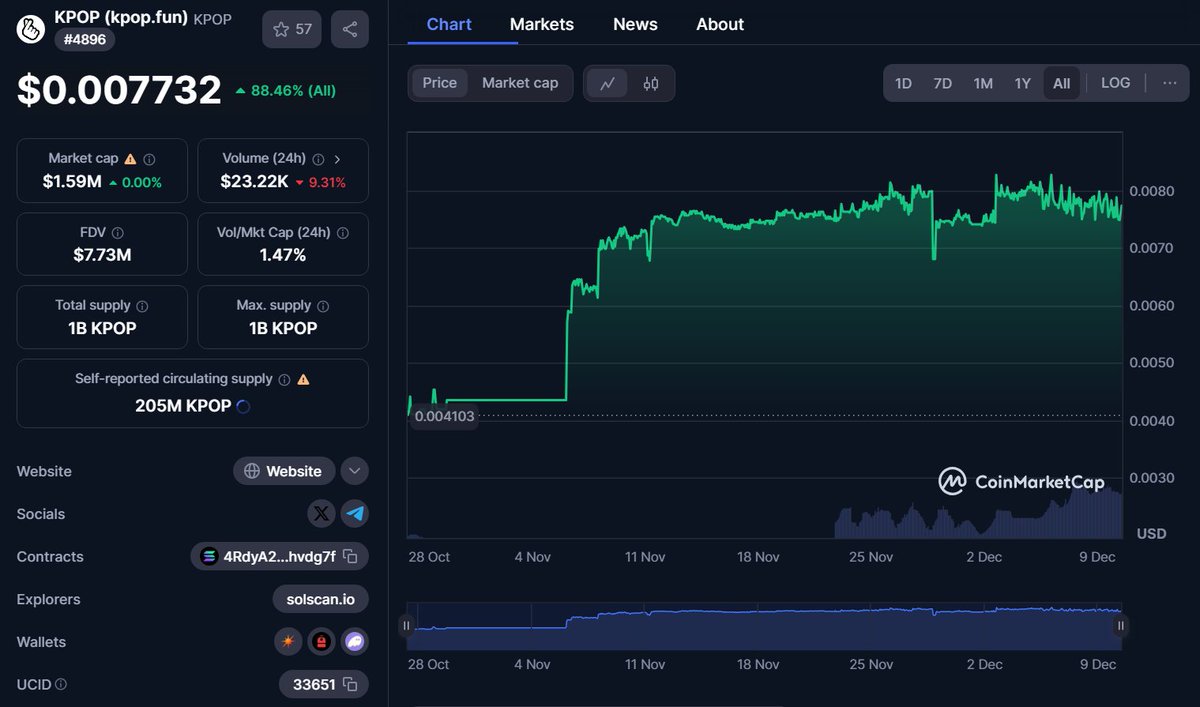Open solscan.io explorer link
The height and width of the screenshot is (707, 1200).
point(320,600)
